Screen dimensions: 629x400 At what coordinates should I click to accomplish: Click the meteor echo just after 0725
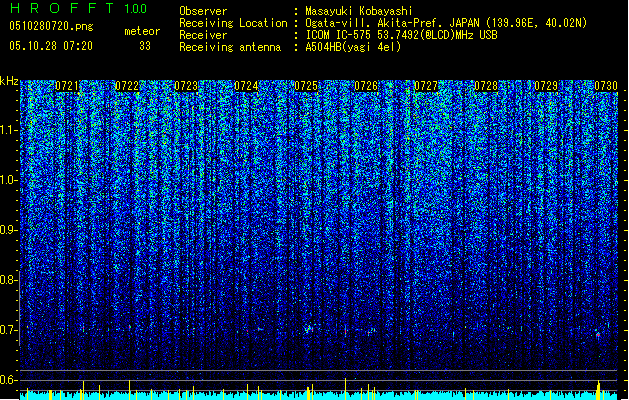[x=308, y=329]
